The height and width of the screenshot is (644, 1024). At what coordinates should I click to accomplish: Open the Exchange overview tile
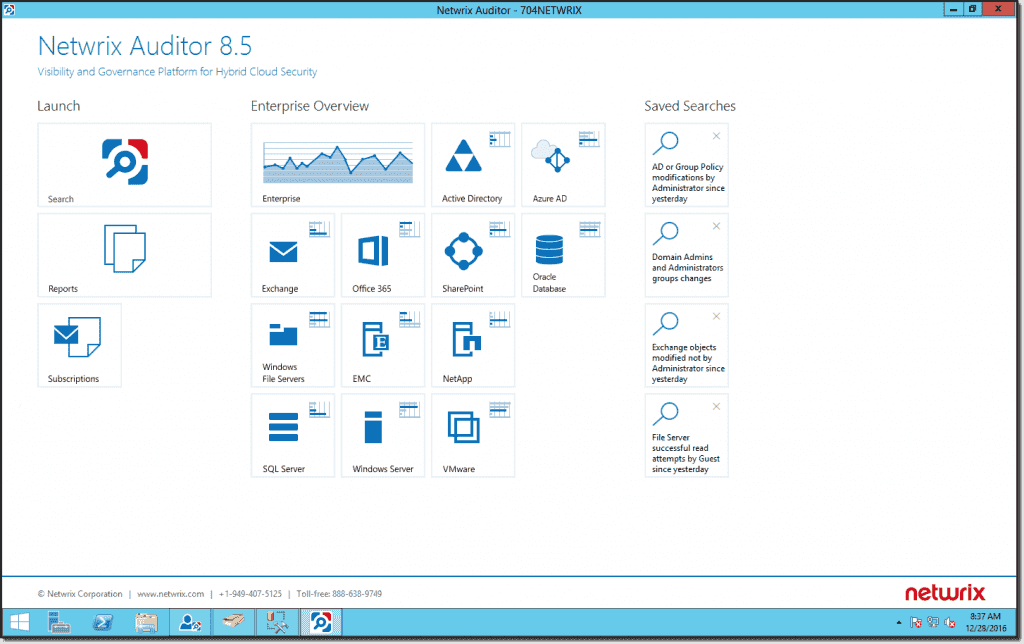click(x=292, y=255)
